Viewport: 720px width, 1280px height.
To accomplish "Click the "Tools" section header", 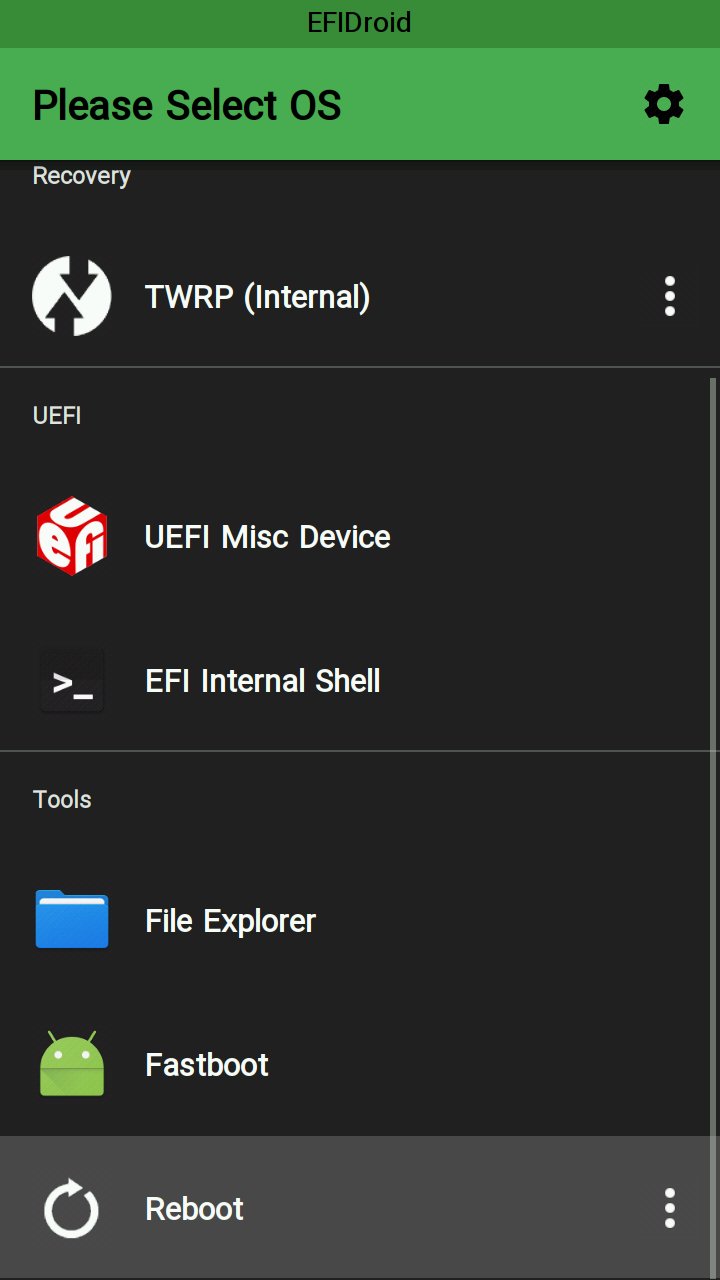I will coord(62,800).
